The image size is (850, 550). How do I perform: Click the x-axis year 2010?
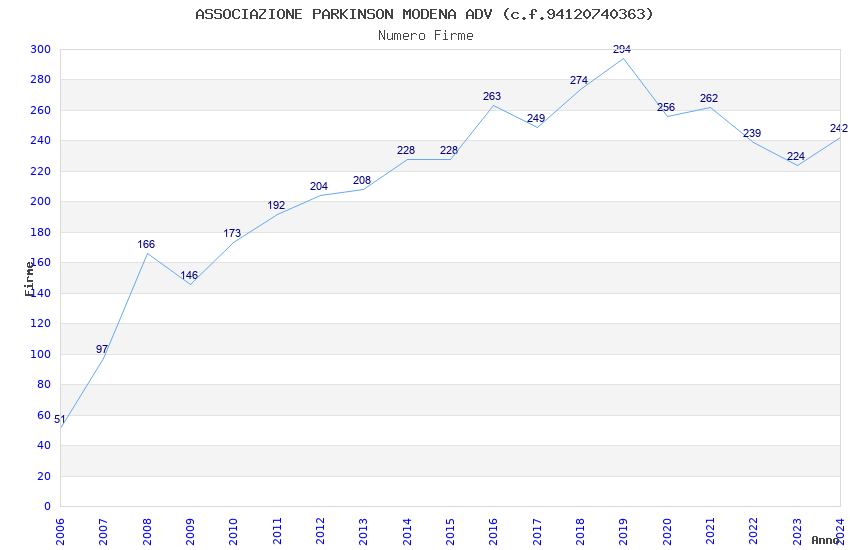[233, 532]
